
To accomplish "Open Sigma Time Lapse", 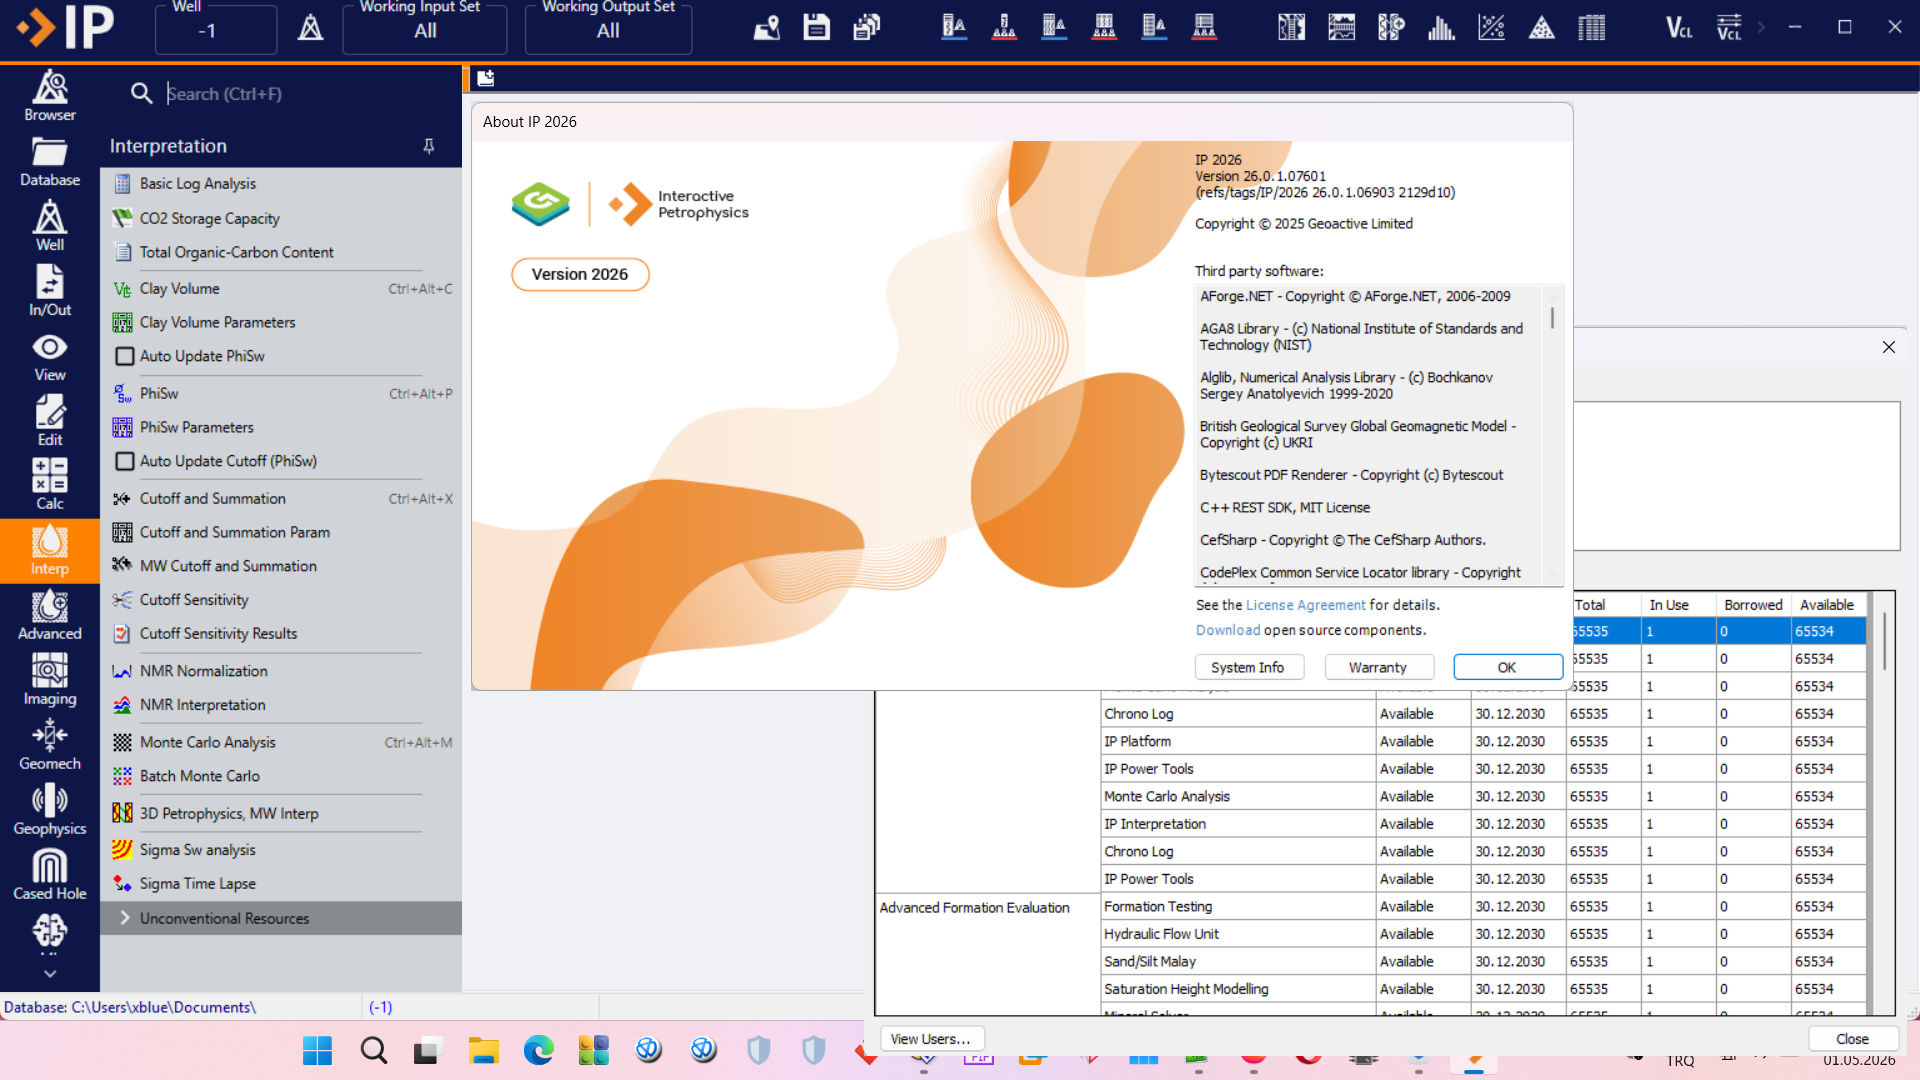I will pyautogui.click(x=197, y=884).
